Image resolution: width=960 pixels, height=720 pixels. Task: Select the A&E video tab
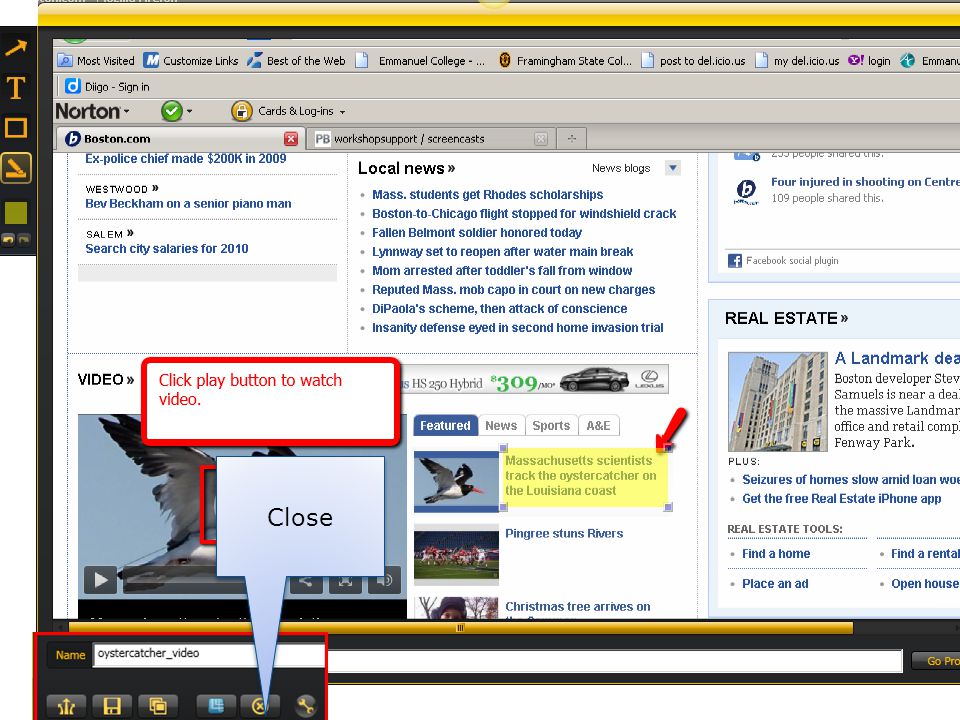tap(598, 426)
